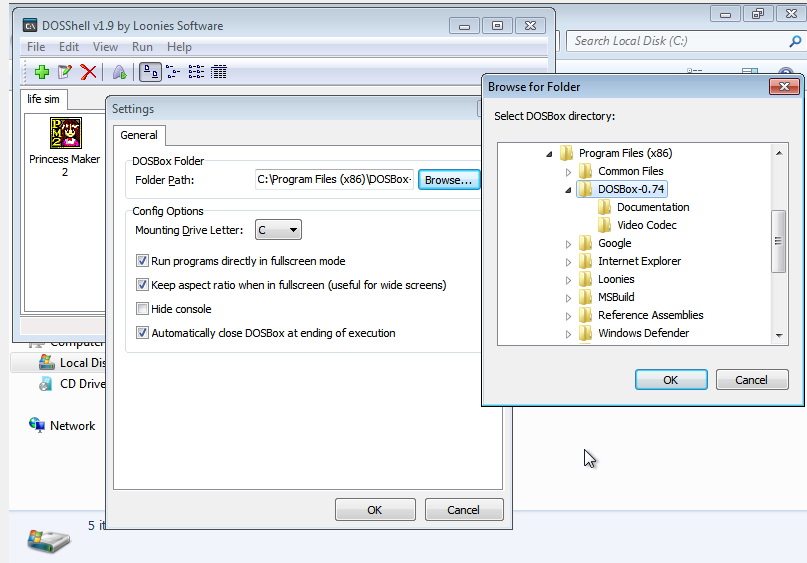Click the search magnifier icon in Explorer

[795, 41]
